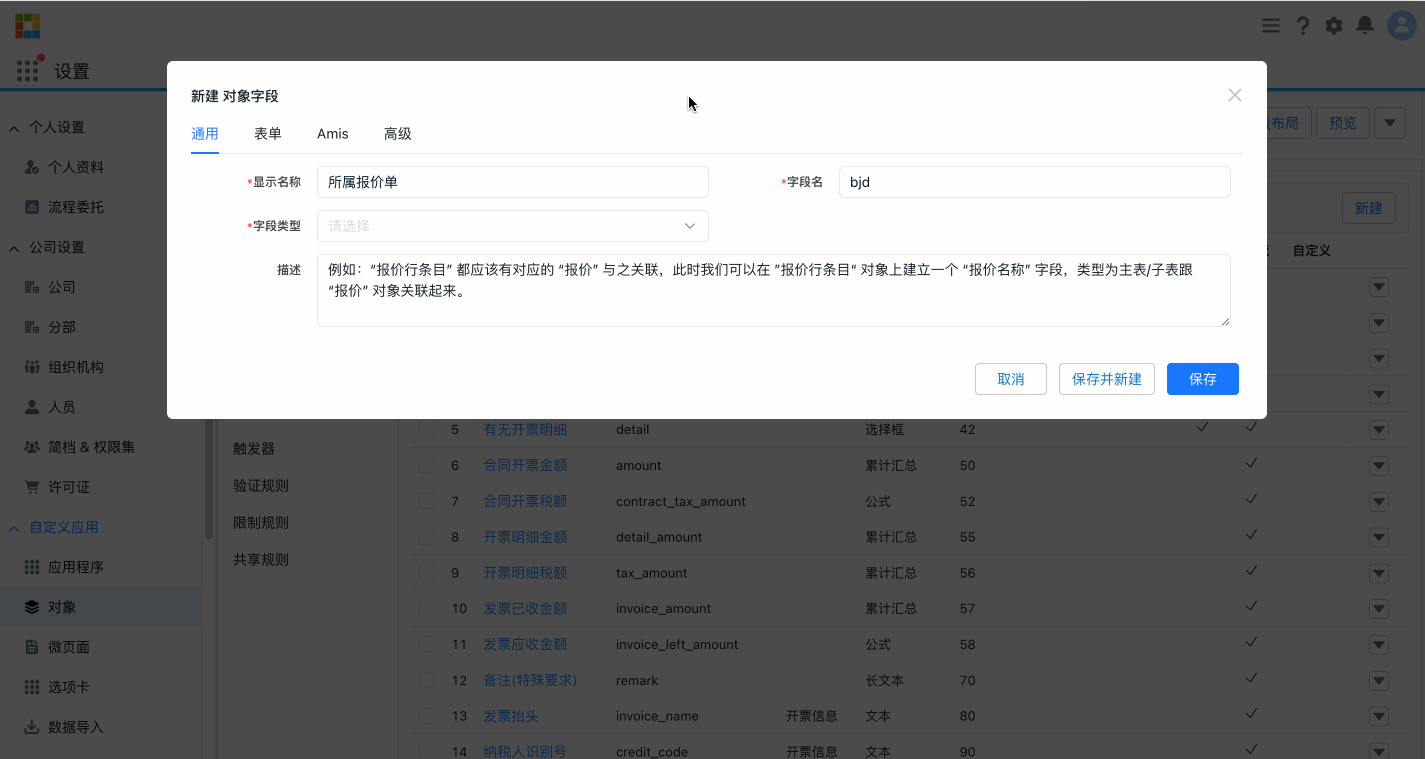Open the user avatar menu

click(x=1398, y=25)
